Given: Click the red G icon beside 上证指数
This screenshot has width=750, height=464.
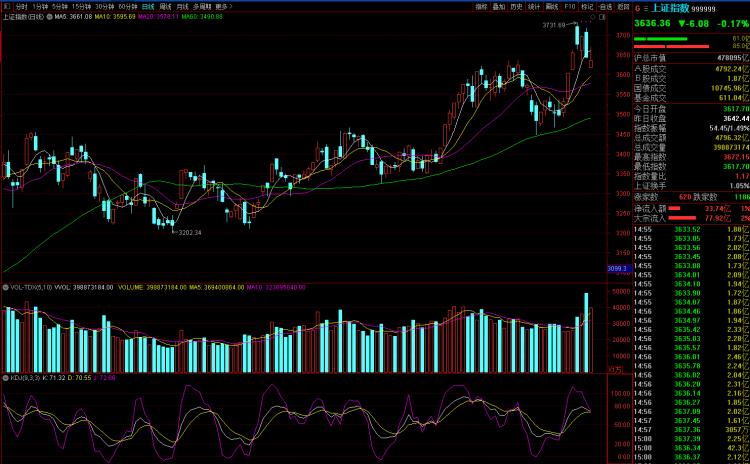Looking at the screenshot, I should pos(638,9).
